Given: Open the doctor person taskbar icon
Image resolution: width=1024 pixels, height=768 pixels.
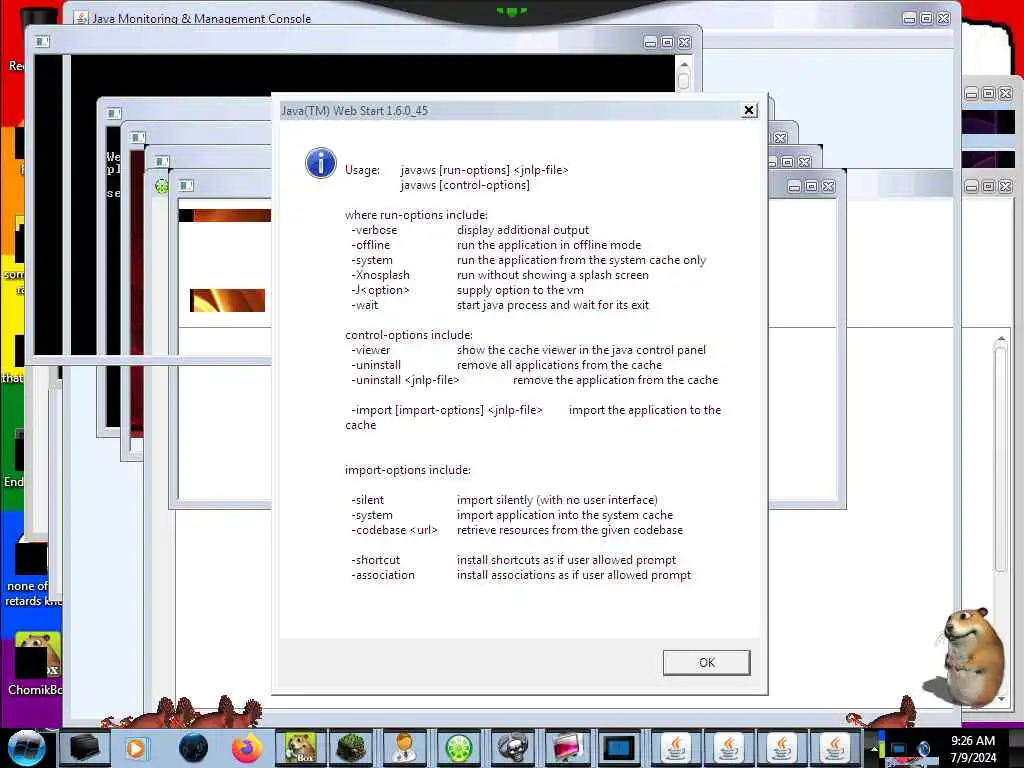Looking at the screenshot, I should pyautogui.click(x=406, y=748).
